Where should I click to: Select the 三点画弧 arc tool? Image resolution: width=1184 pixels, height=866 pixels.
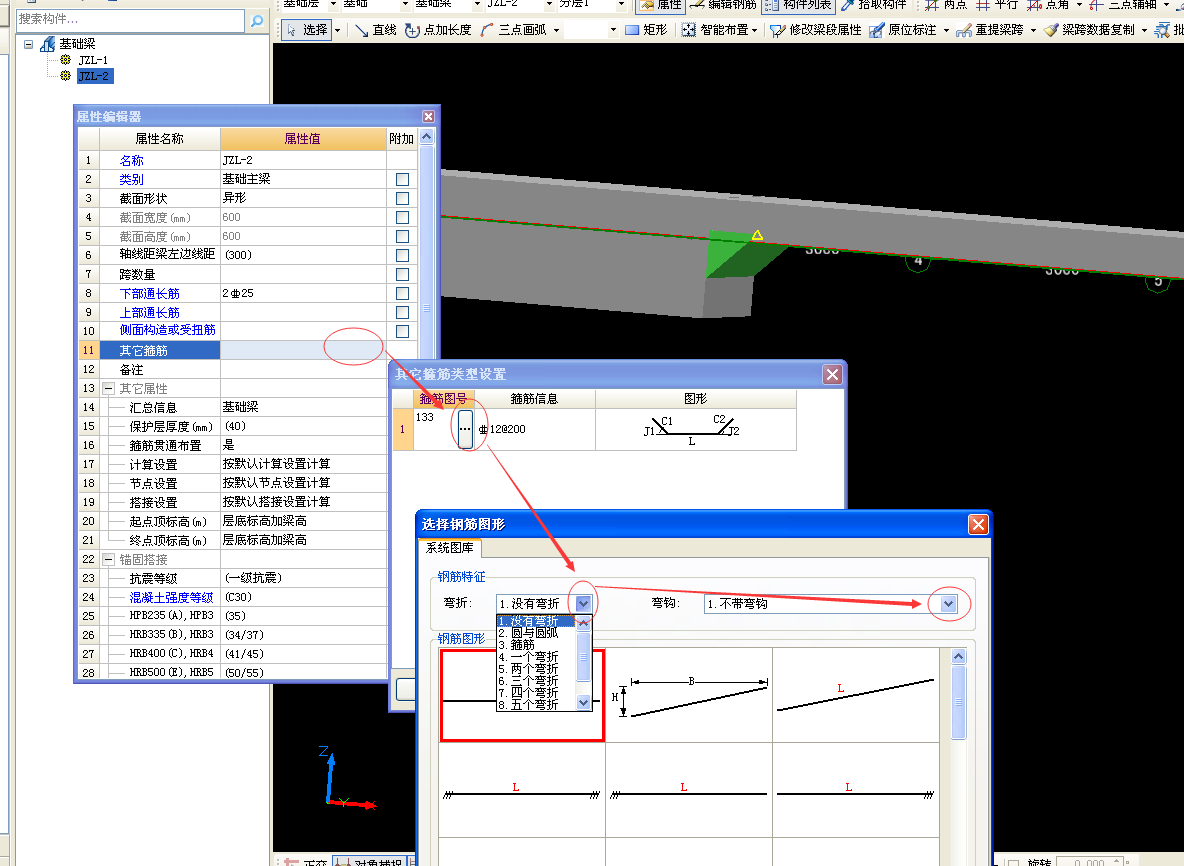(x=513, y=29)
